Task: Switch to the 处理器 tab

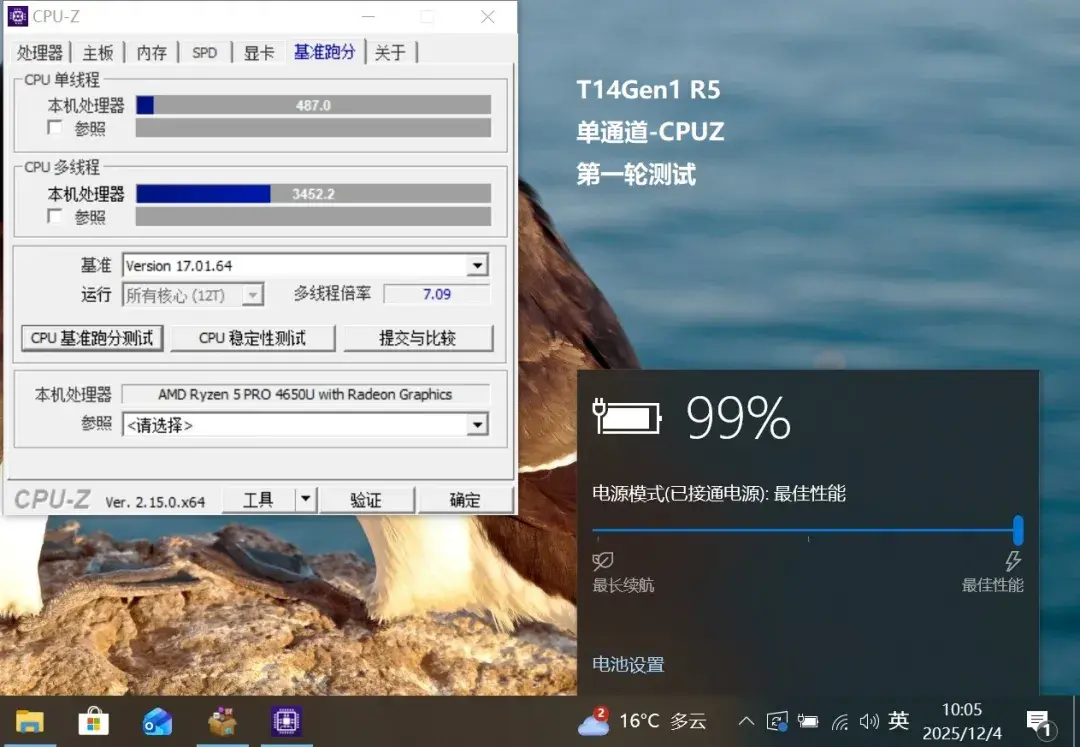Action: 39,52
